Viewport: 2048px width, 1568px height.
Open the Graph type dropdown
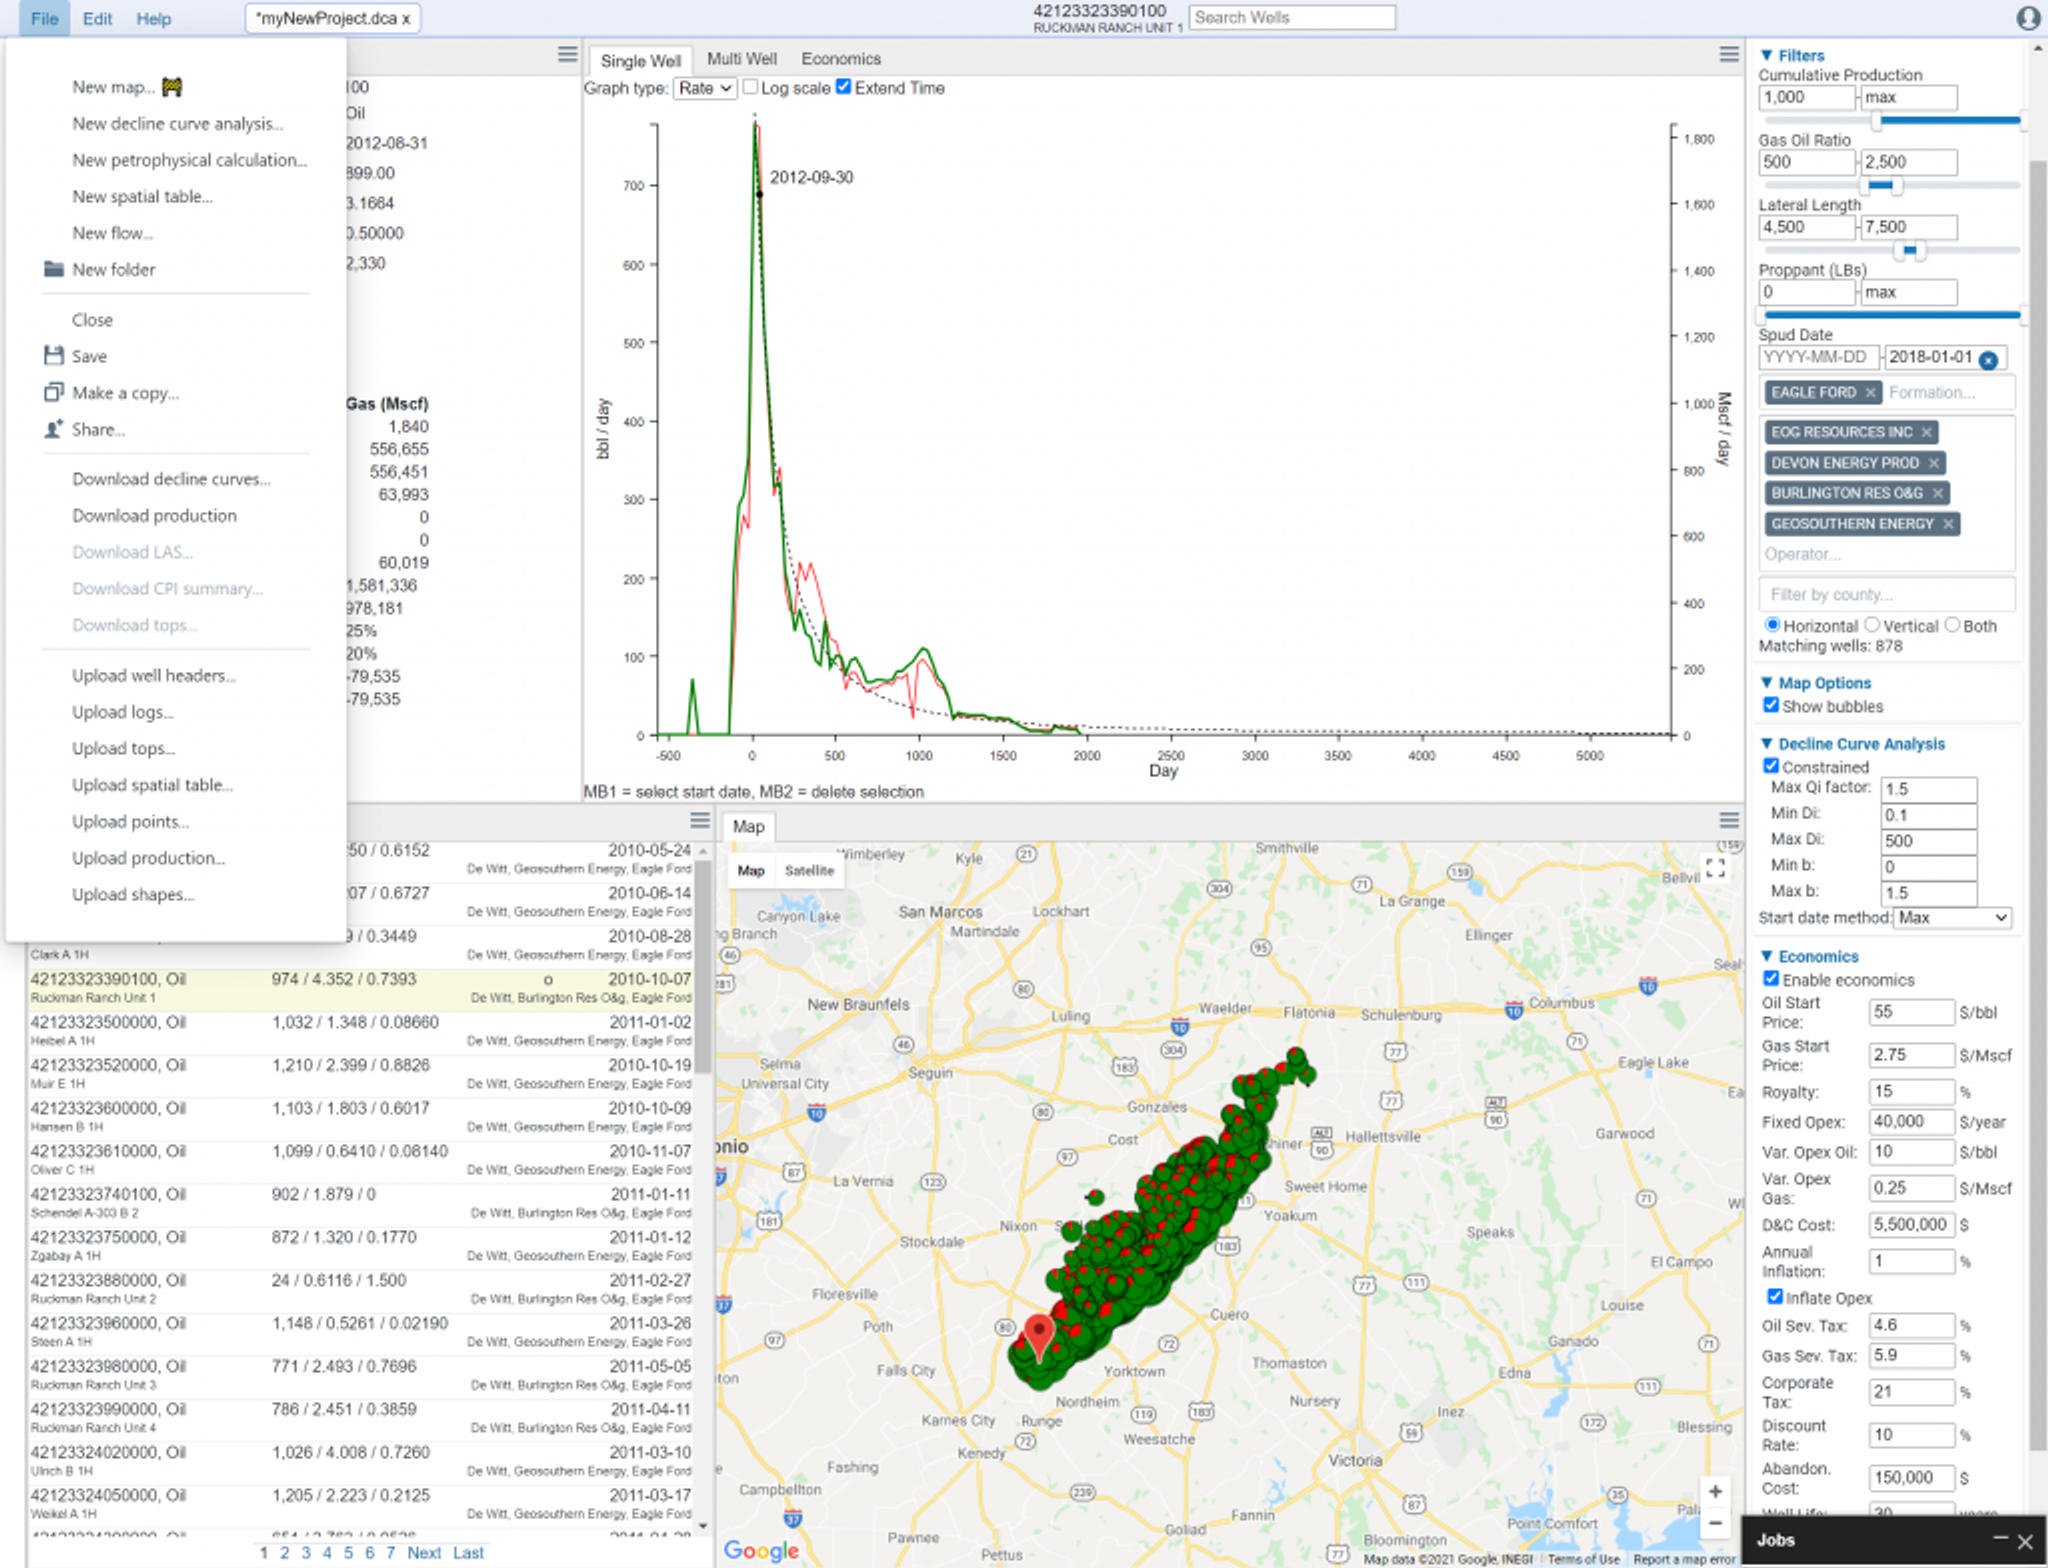705,88
